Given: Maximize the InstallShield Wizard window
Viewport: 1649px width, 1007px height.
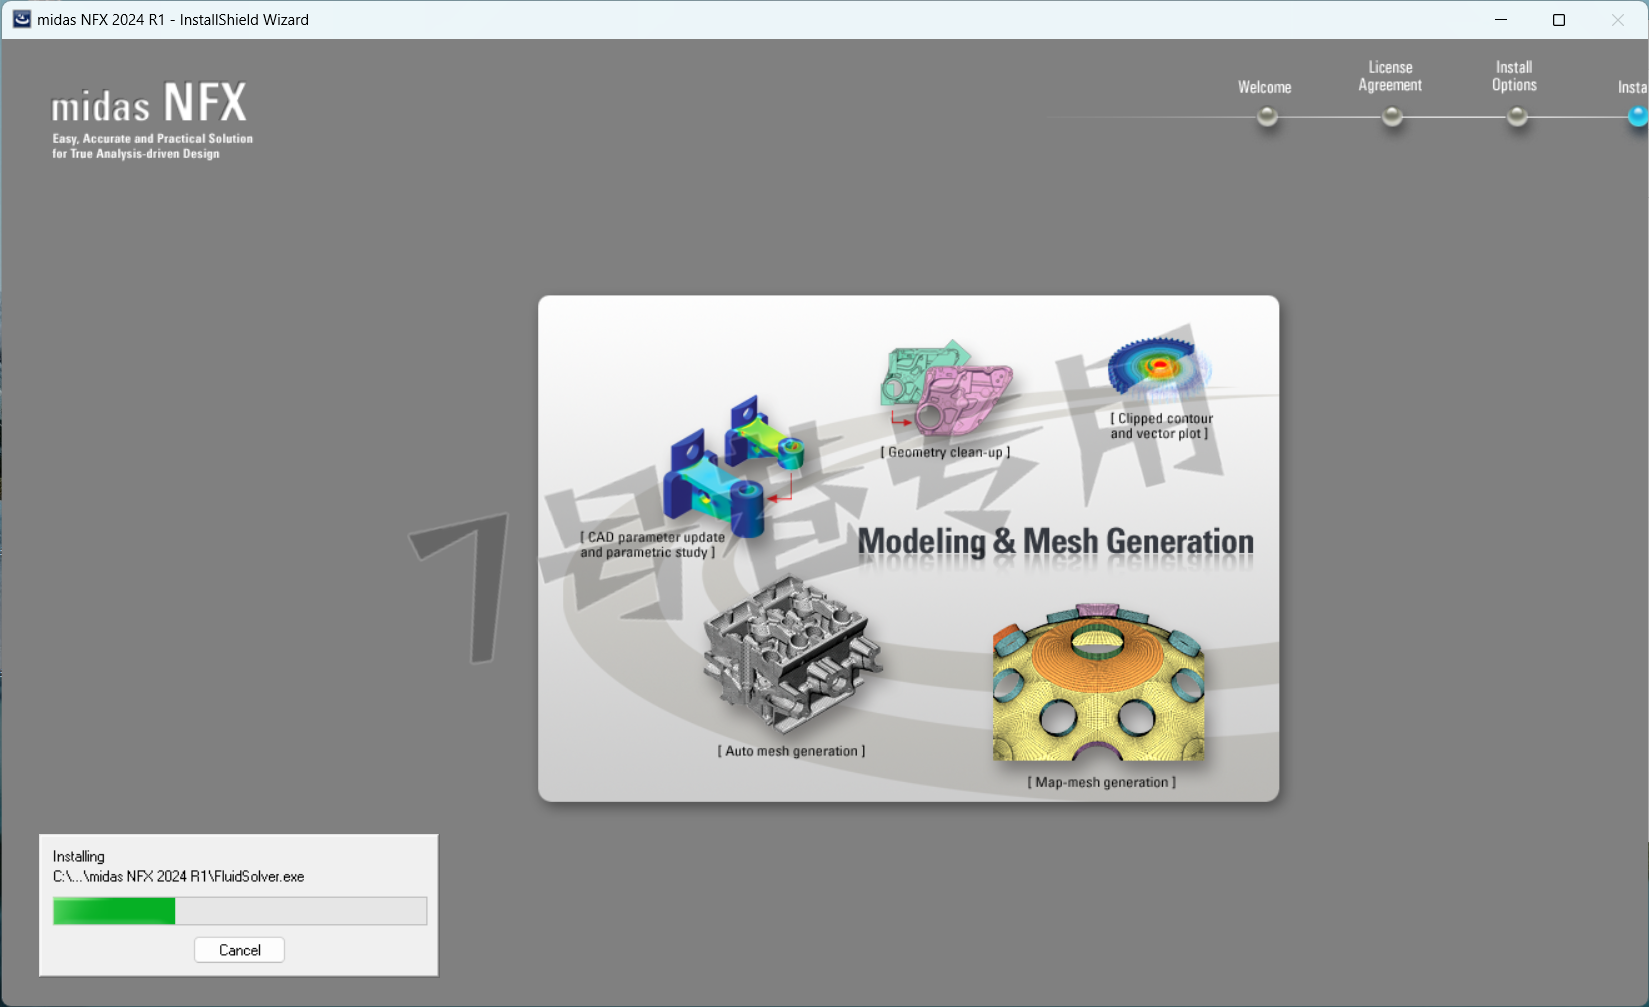Looking at the screenshot, I should tap(1559, 19).
